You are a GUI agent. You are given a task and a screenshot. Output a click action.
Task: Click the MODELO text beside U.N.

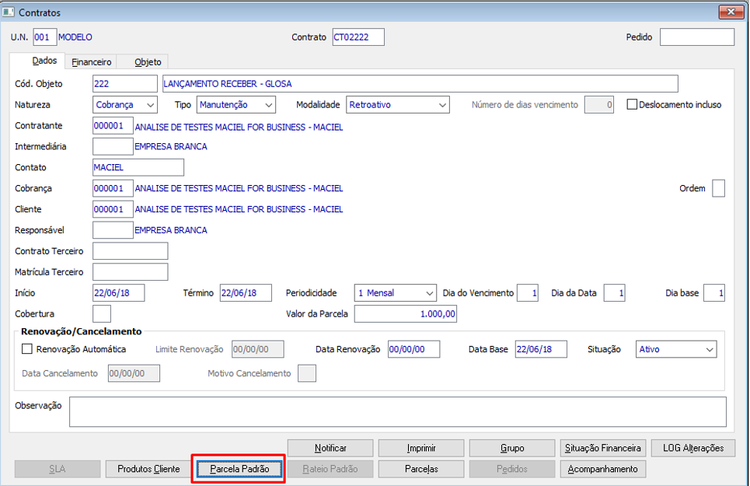(76, 37)
